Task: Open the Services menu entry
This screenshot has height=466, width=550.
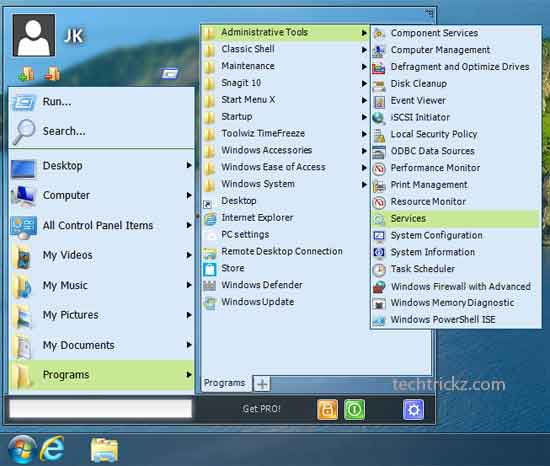Action: click(455, 219)
